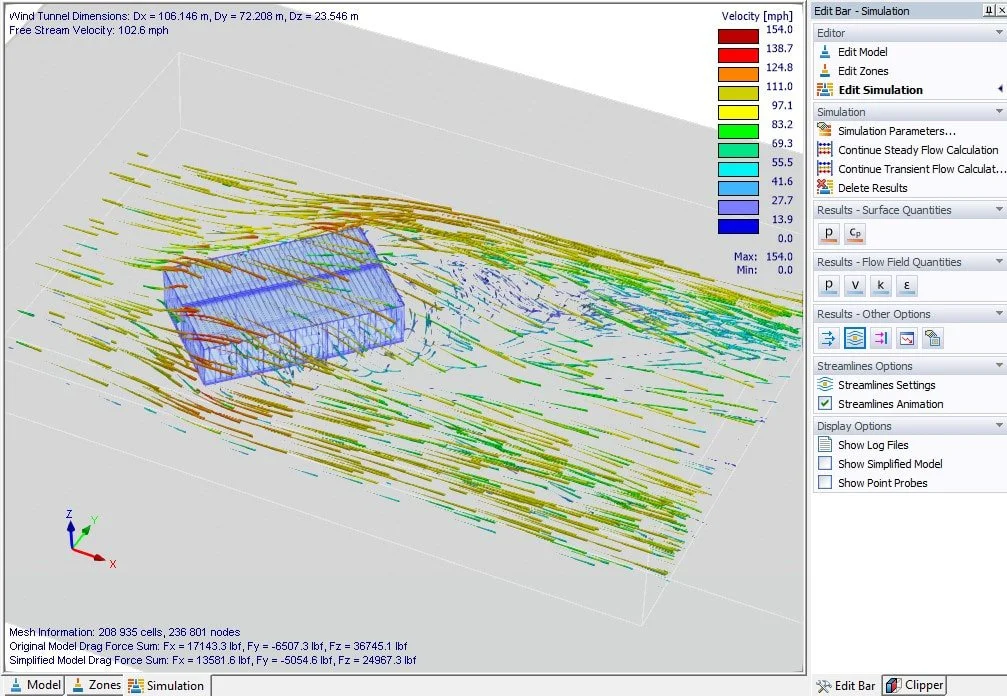Check the Show Point Probes box
Screen dimensions: 1007x696
(x=824, y=482)
